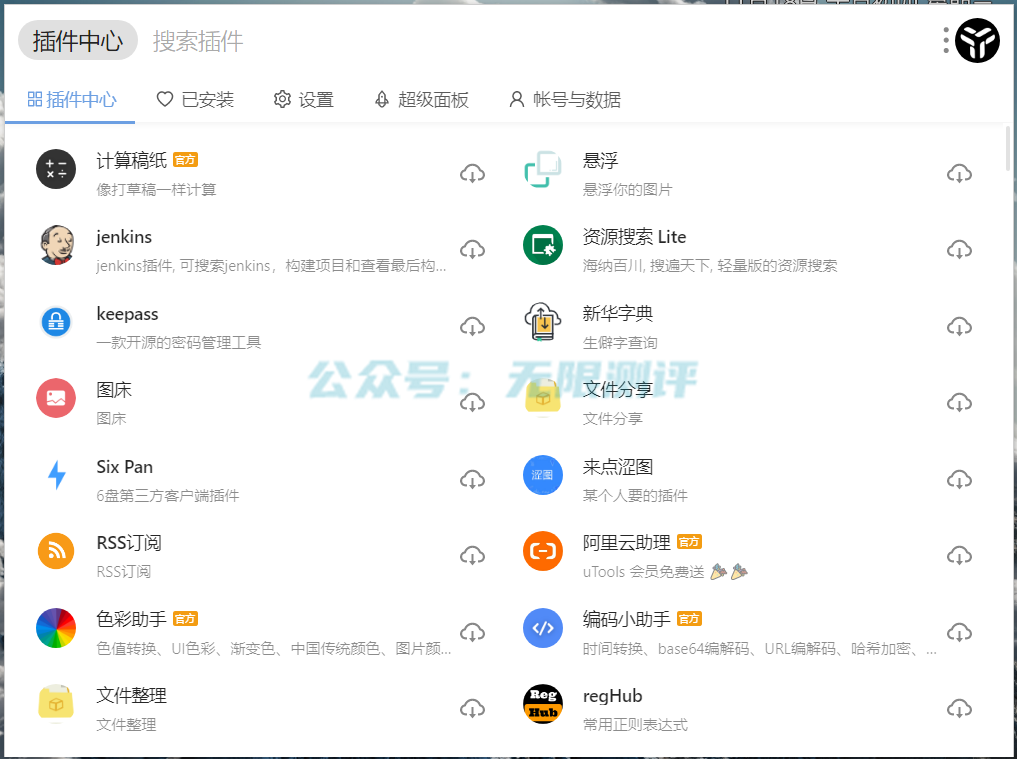Open the 帐号与数据 tab
This screenshot has height=759, width=1017.
point(564,100)
